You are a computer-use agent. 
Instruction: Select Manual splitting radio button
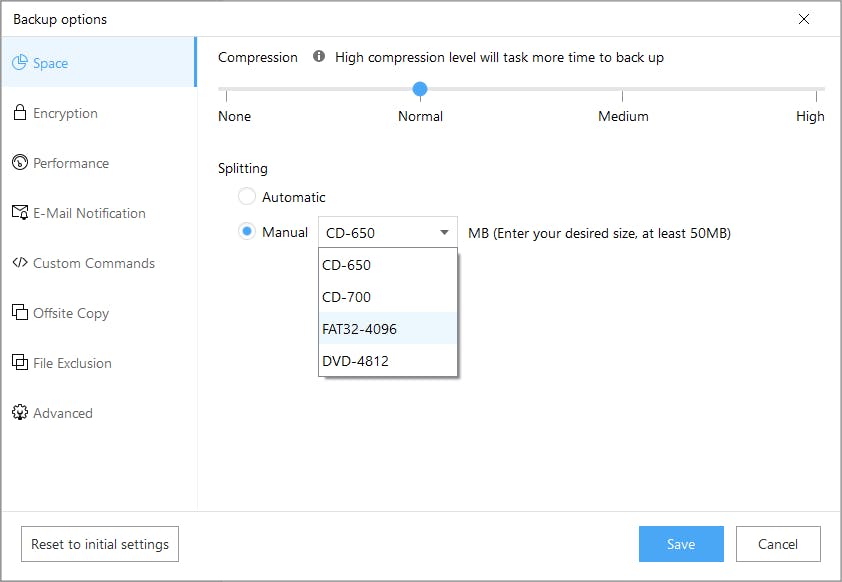pos(247,232)
